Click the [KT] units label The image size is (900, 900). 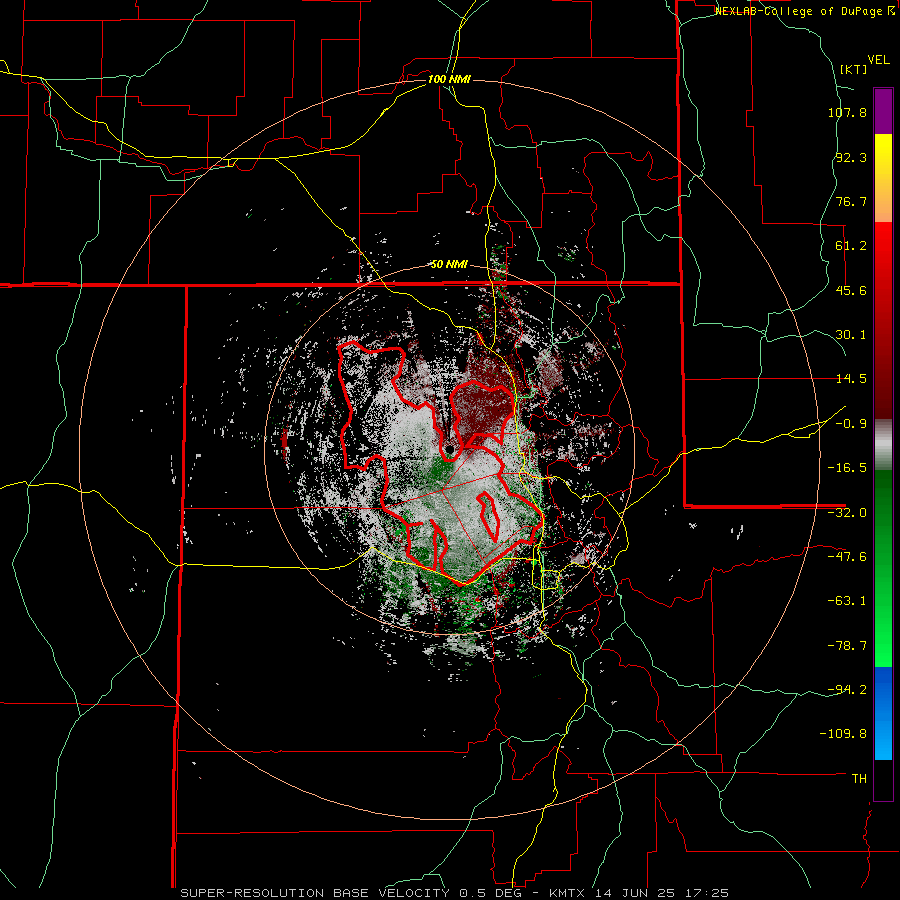853,69
